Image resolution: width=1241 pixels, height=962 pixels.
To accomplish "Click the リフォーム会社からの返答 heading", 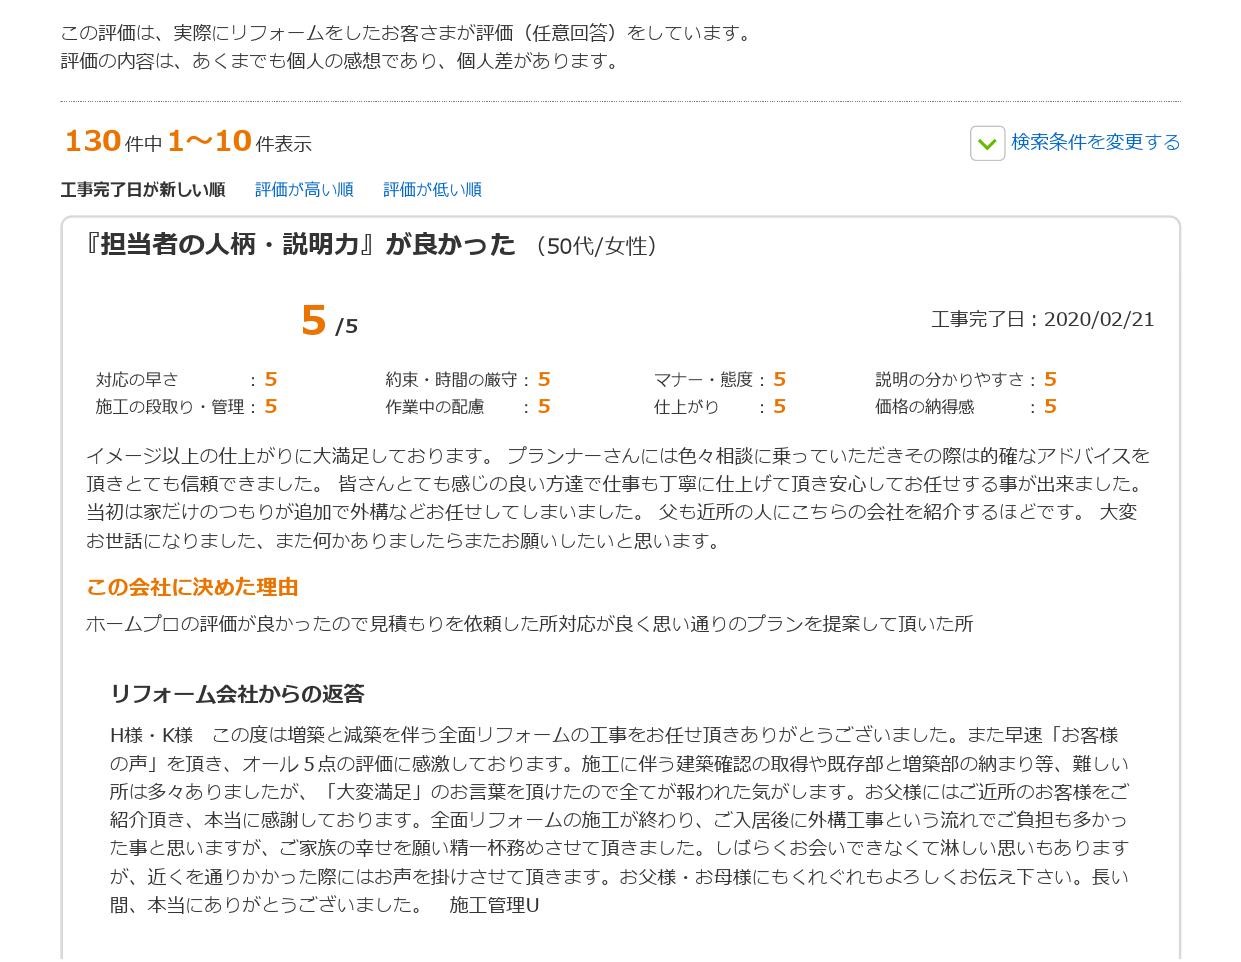I will 237,694.
